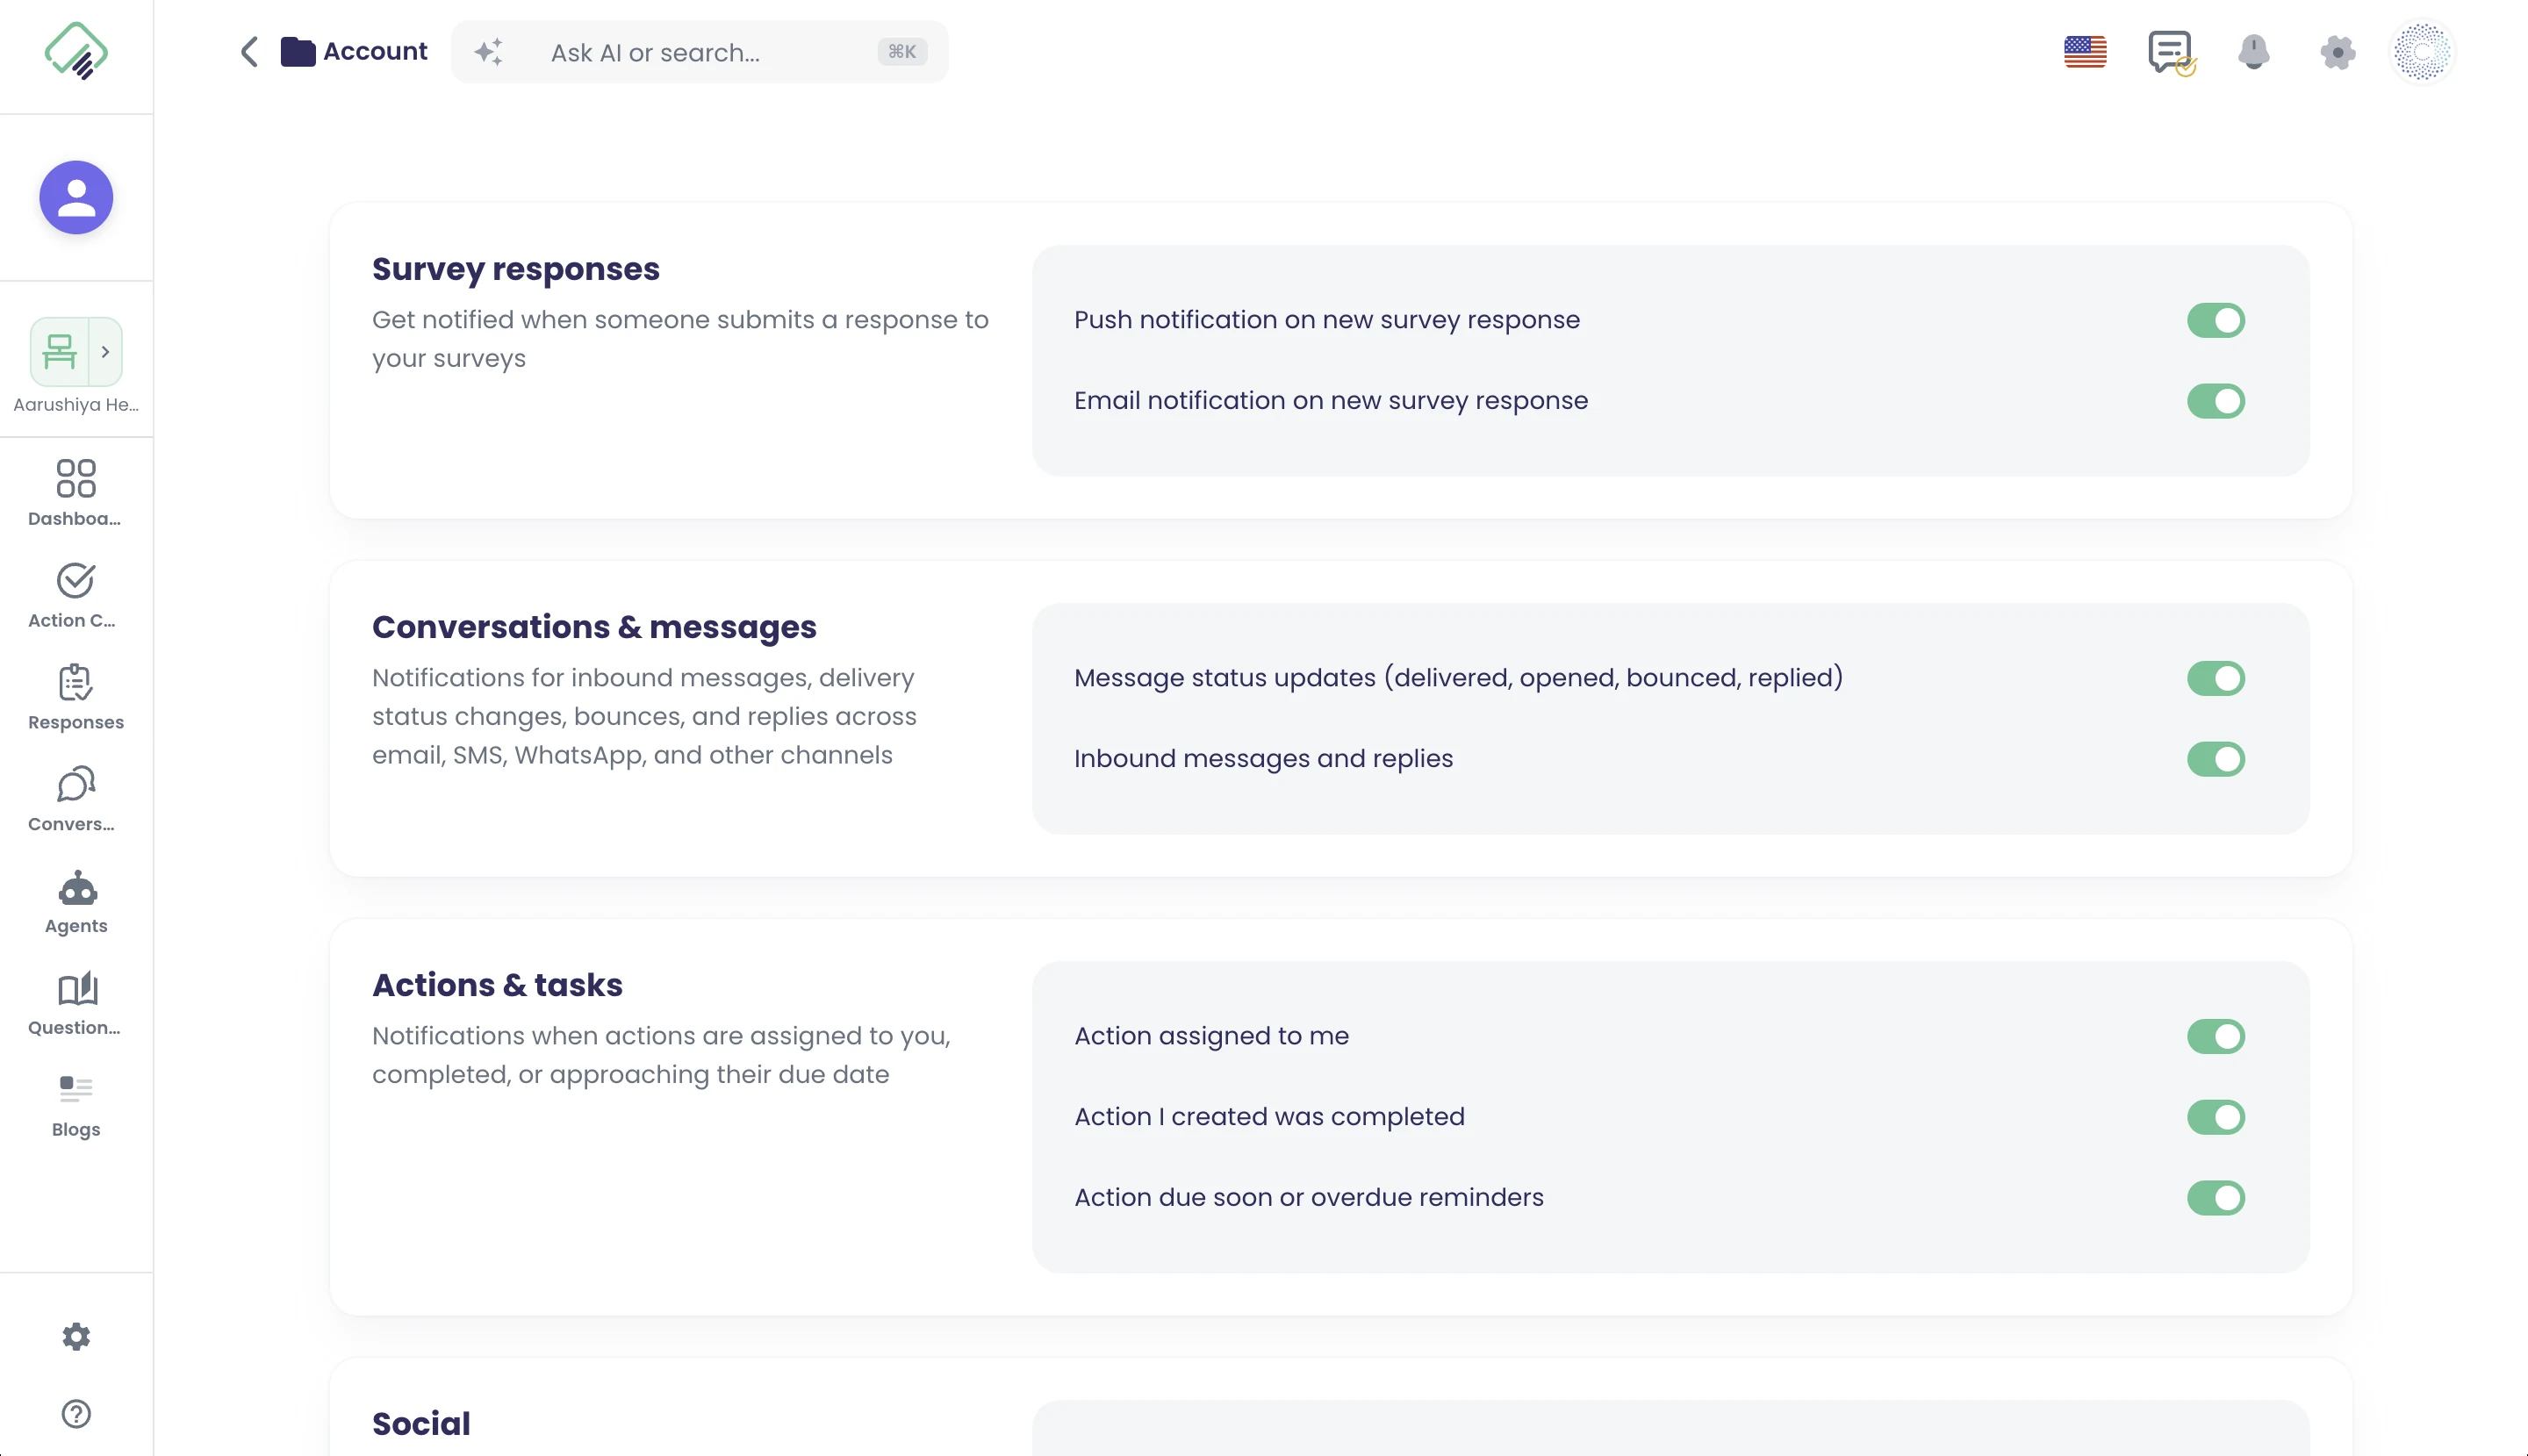Open the help question mark icon
The width and height of the screenshot is (2528, 1456).
(76, 1414)
